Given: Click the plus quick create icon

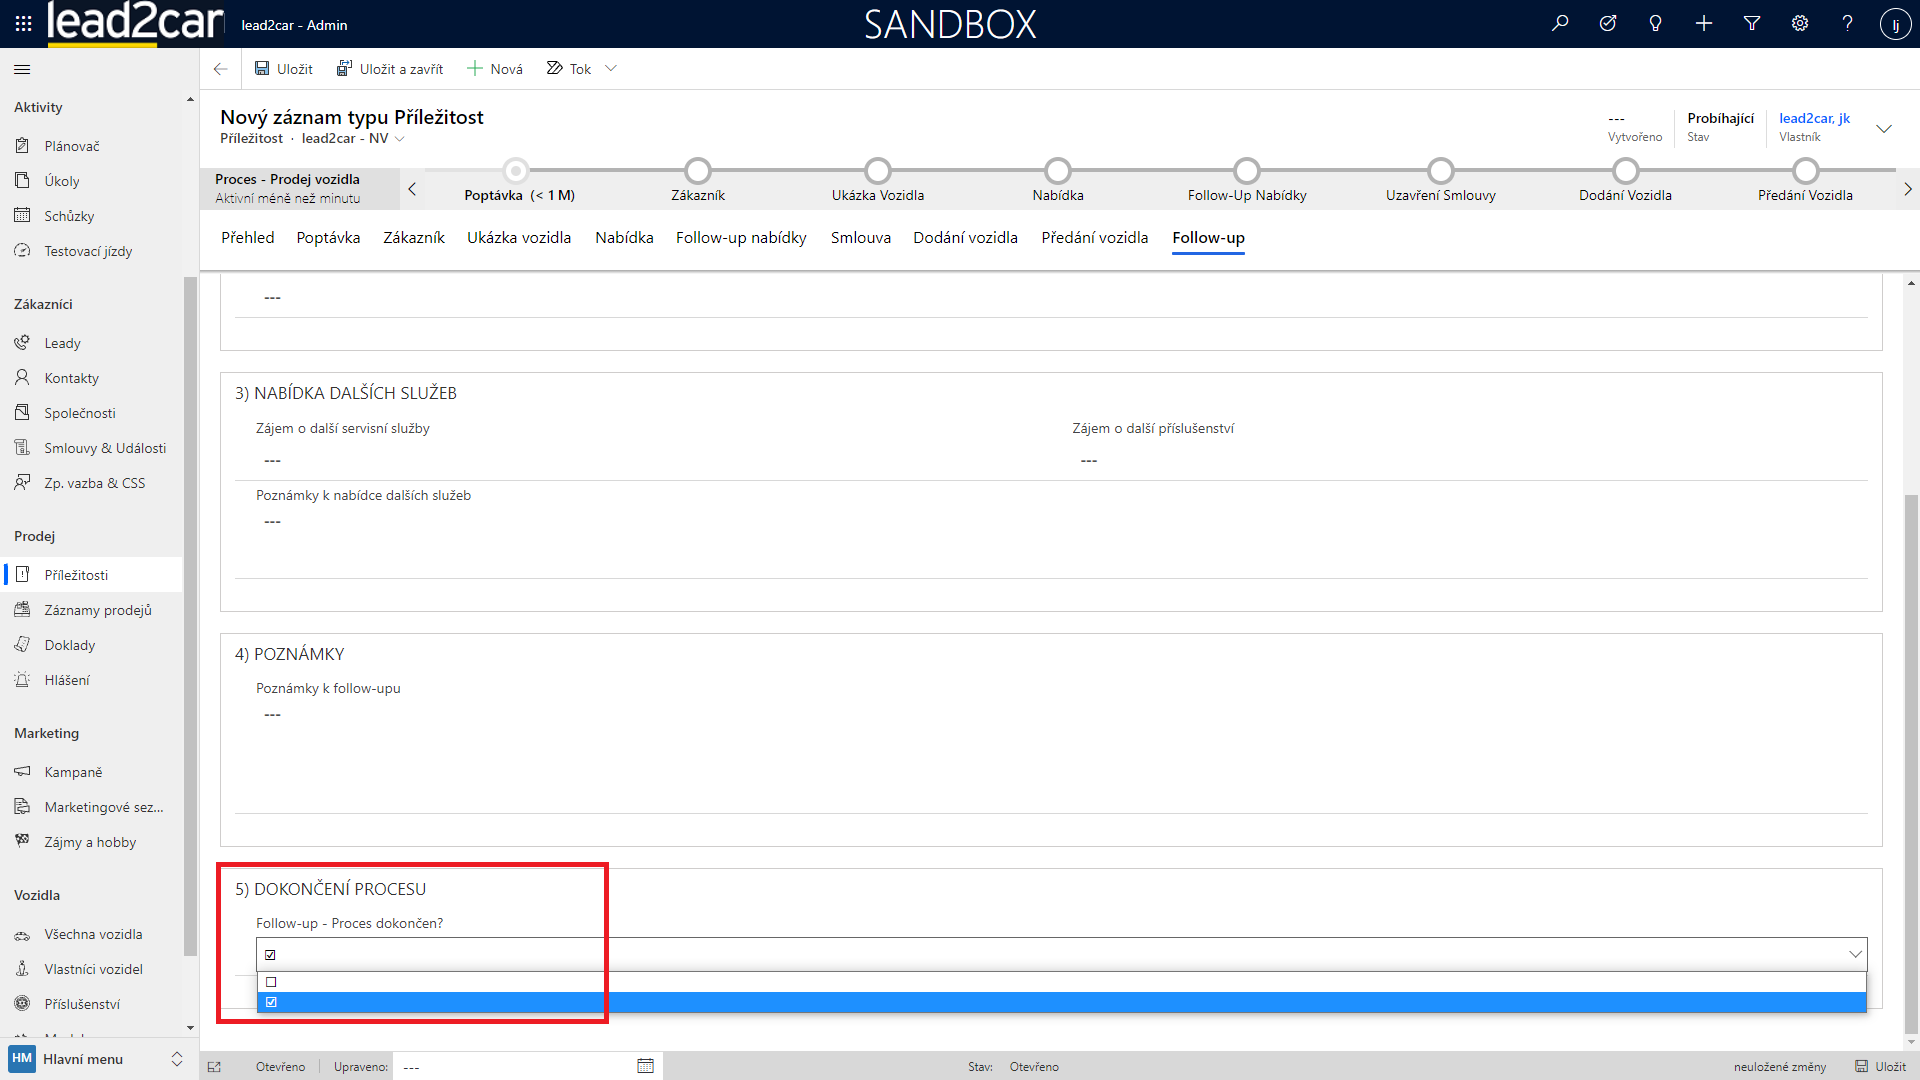Looking at the screenshot, I should coord(1704,23).
